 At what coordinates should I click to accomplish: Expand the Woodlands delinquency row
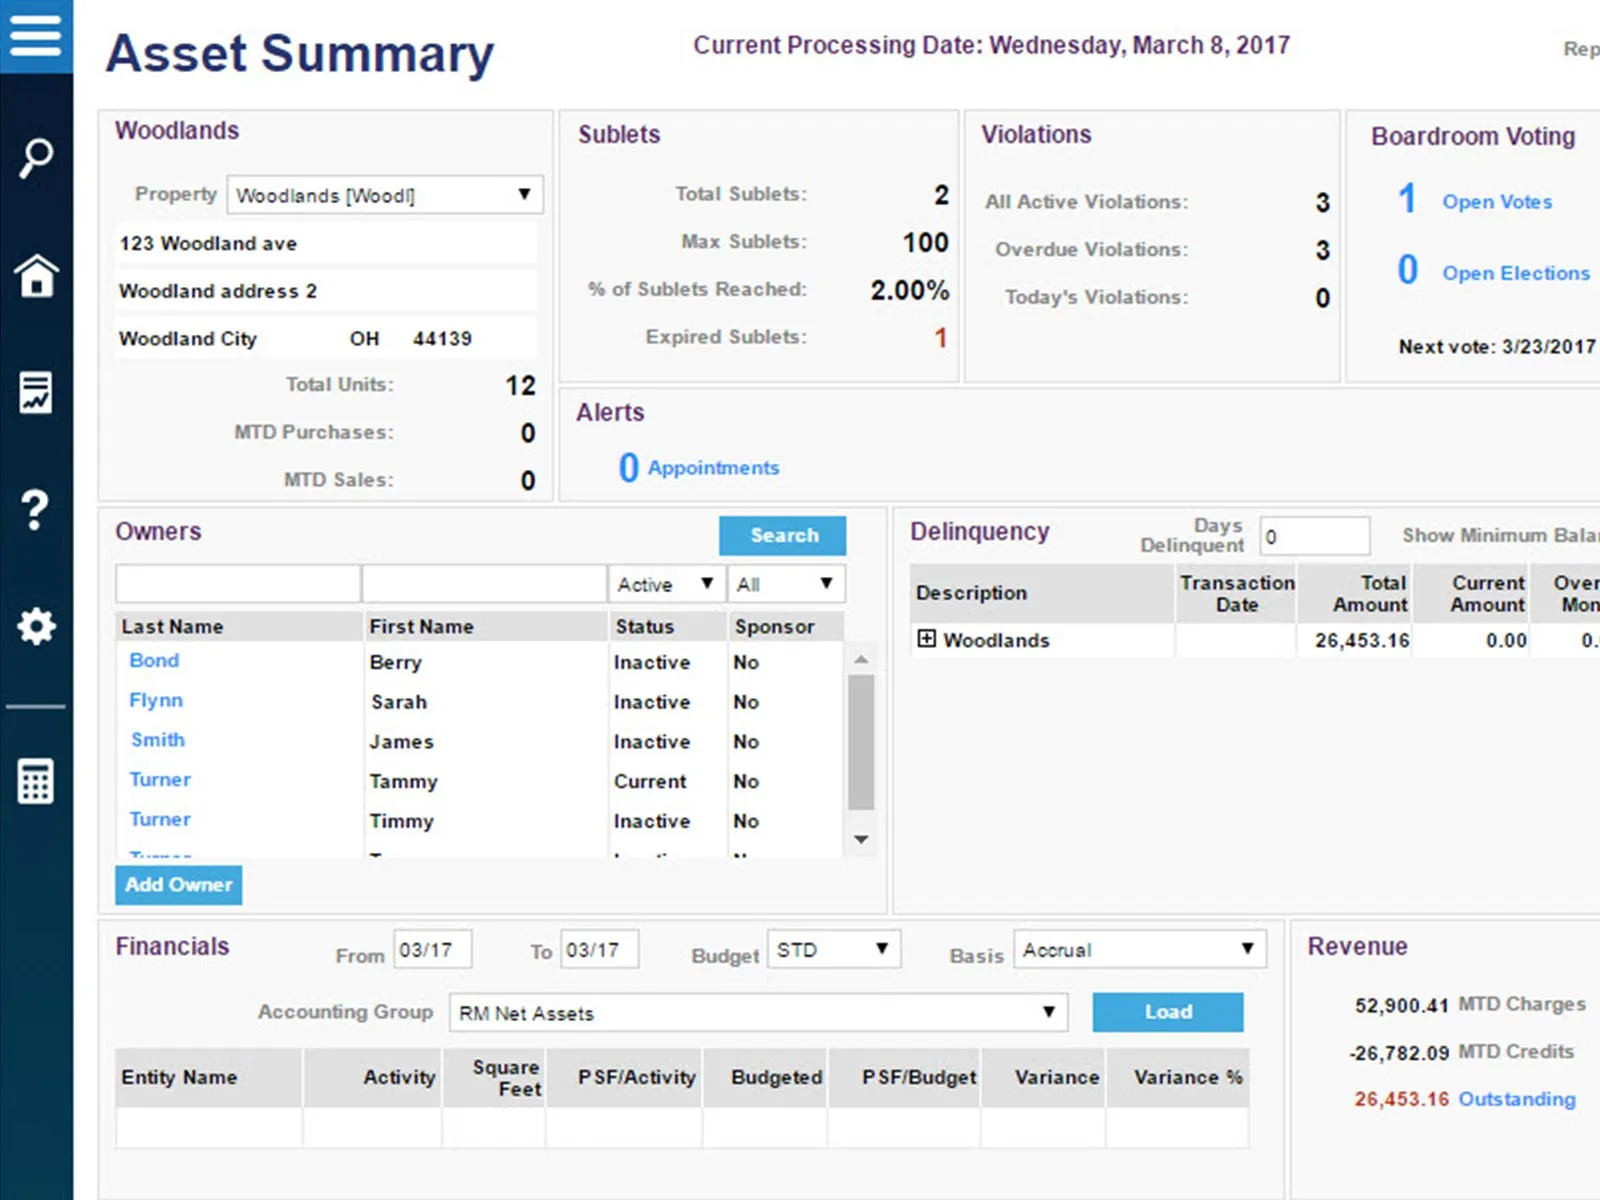point(927,639)
